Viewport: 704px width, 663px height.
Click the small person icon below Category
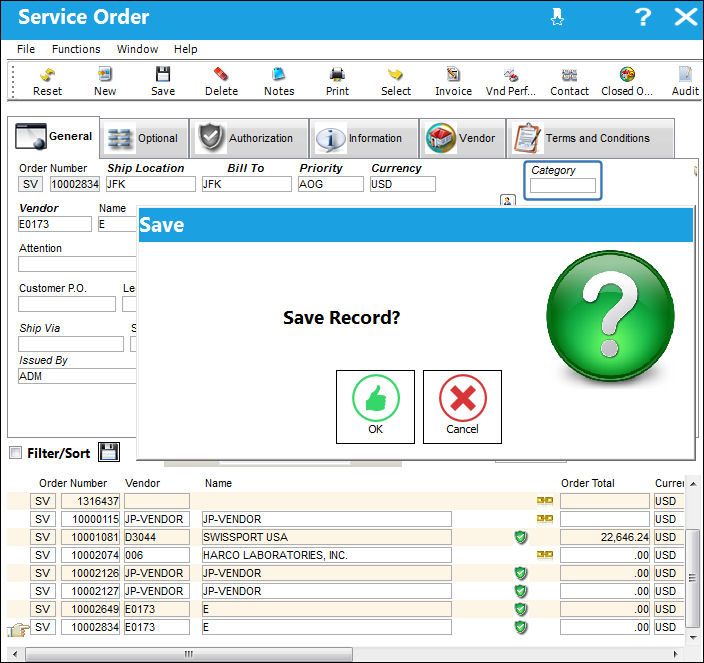point(508,200)
